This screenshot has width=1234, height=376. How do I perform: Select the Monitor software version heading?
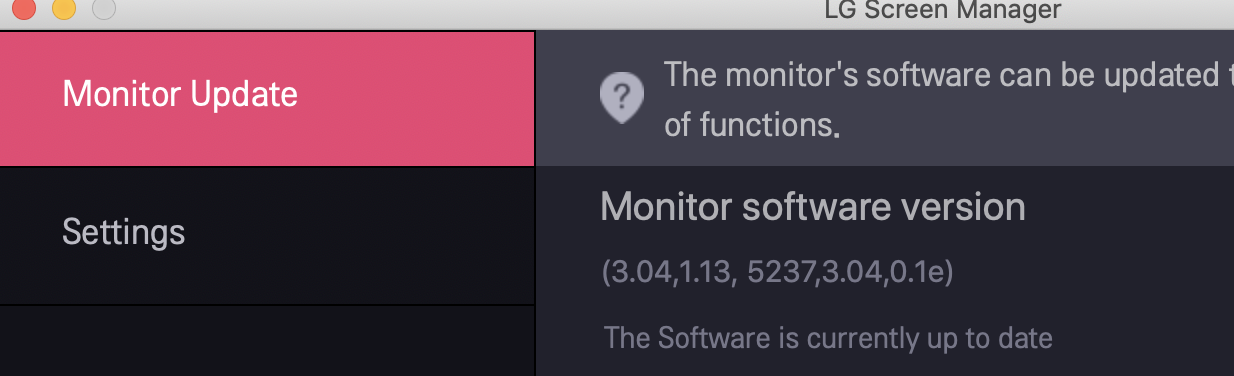click(x=812, y=207)
